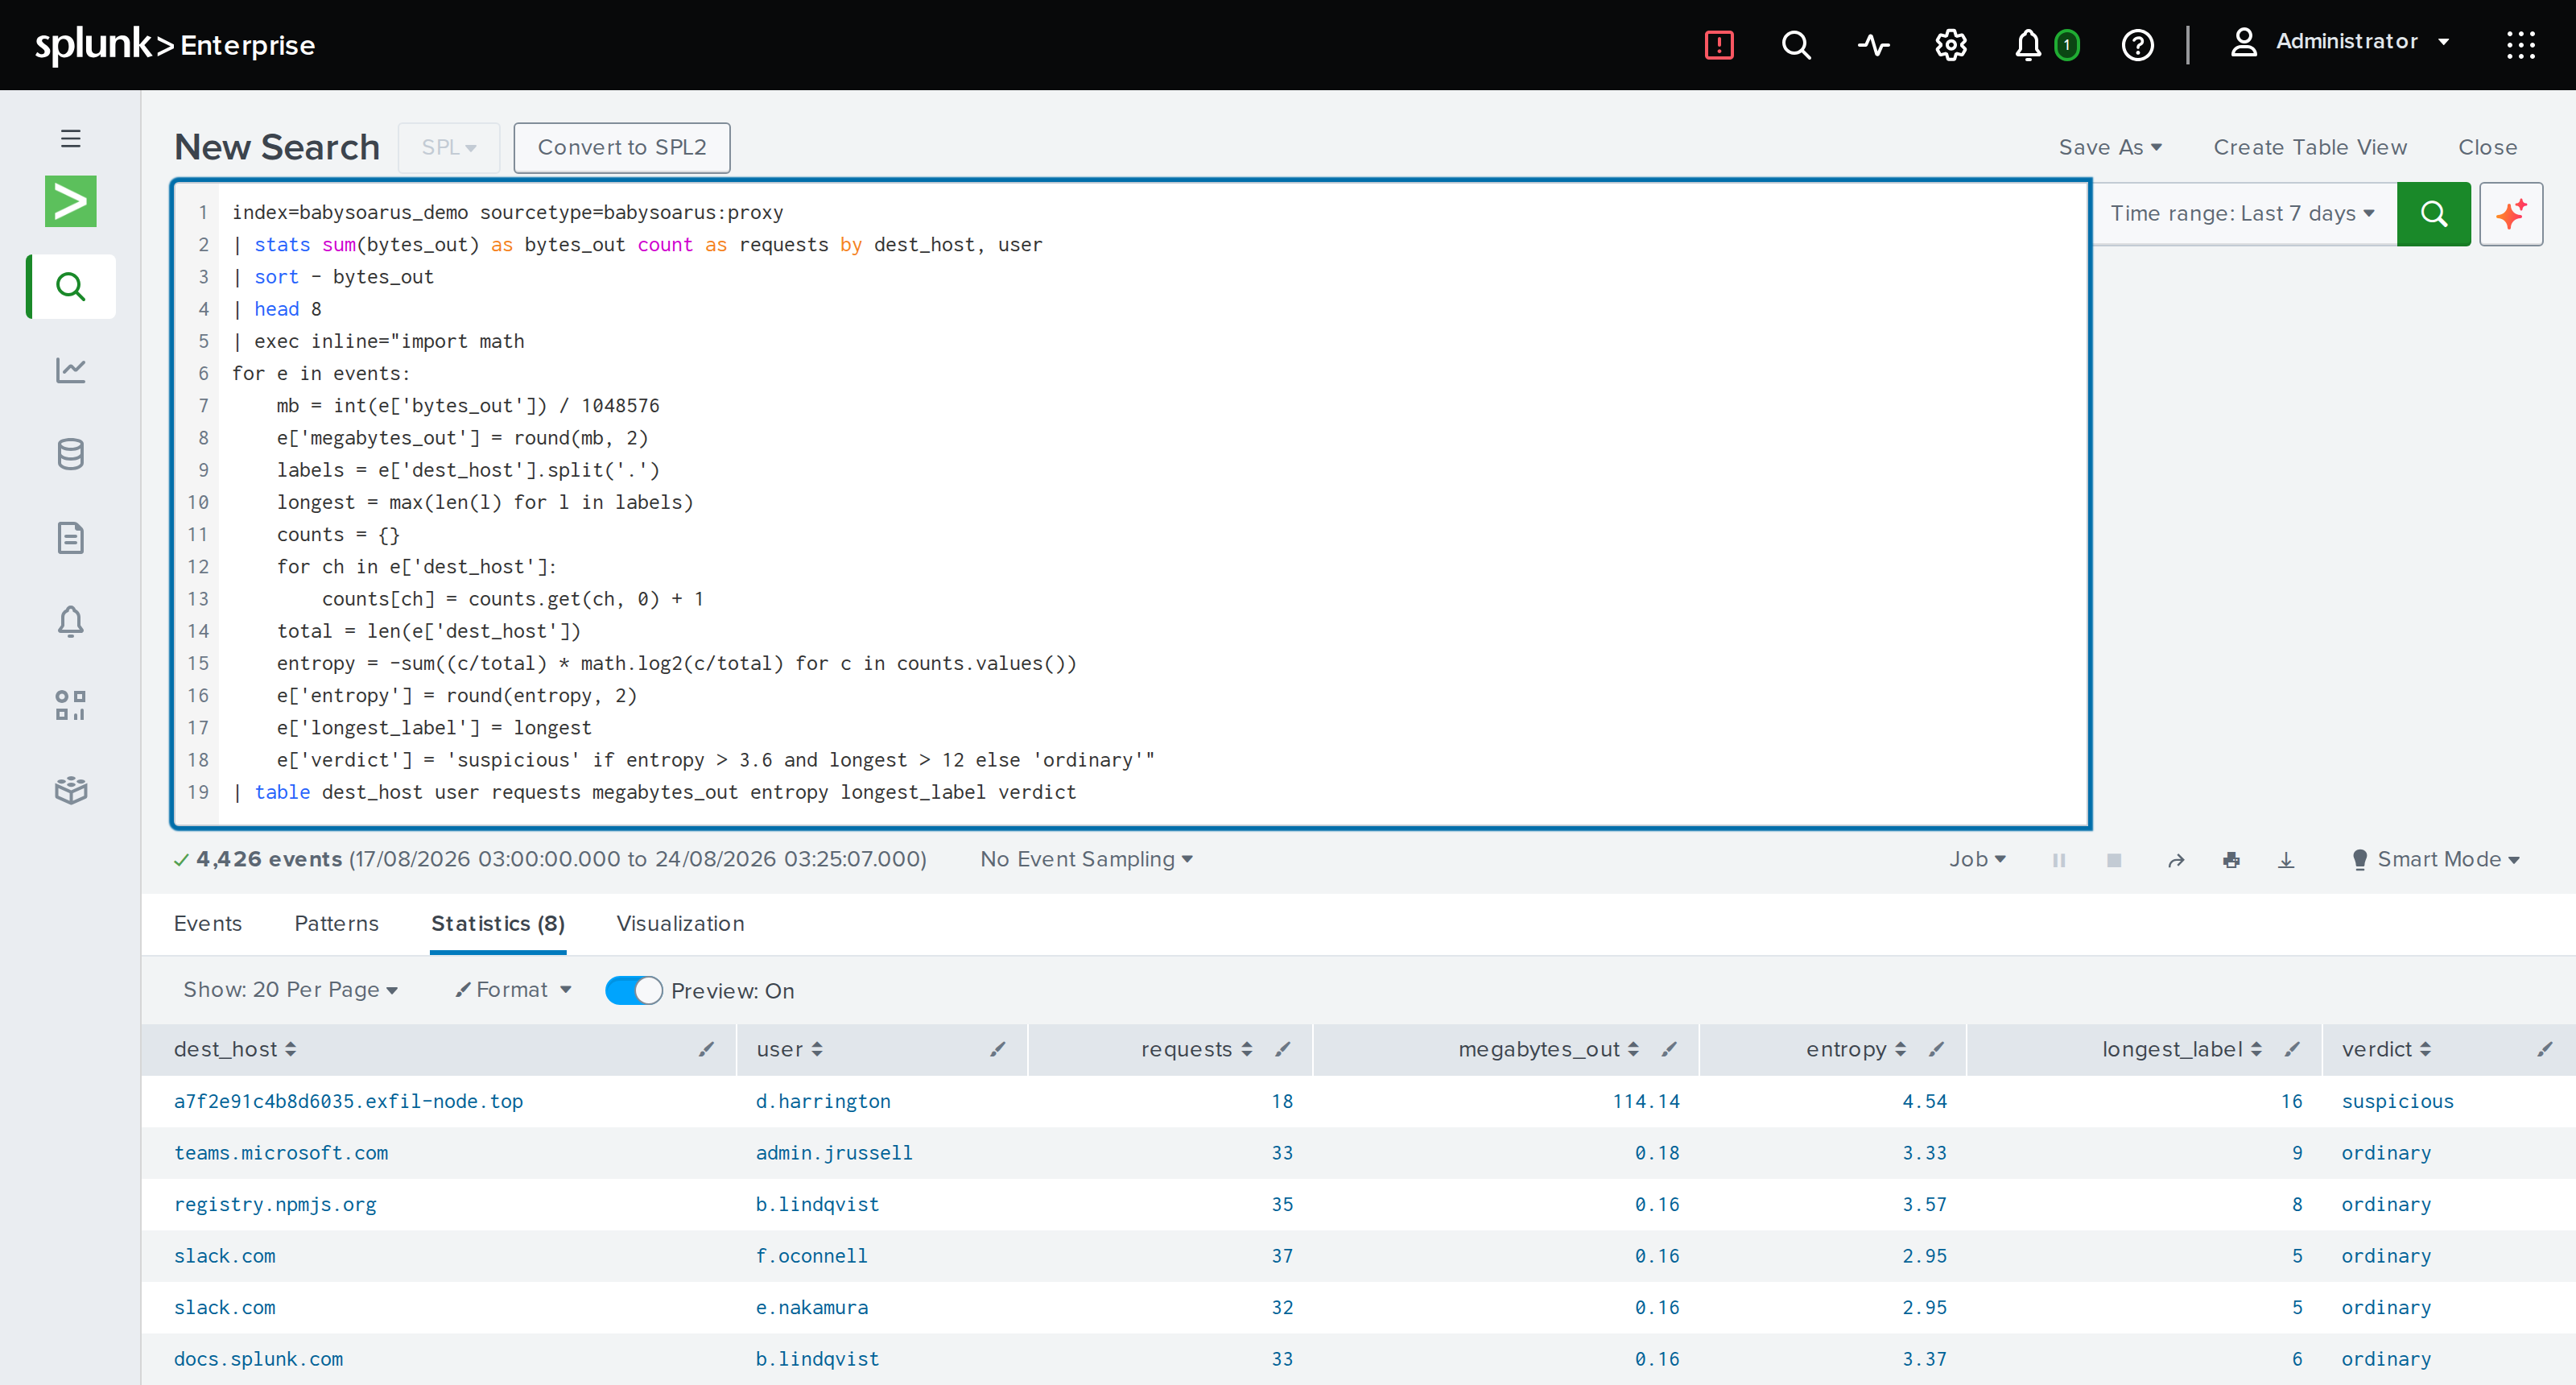
Task: Sort by requests column header
Action: [x=1196, y=1049]
